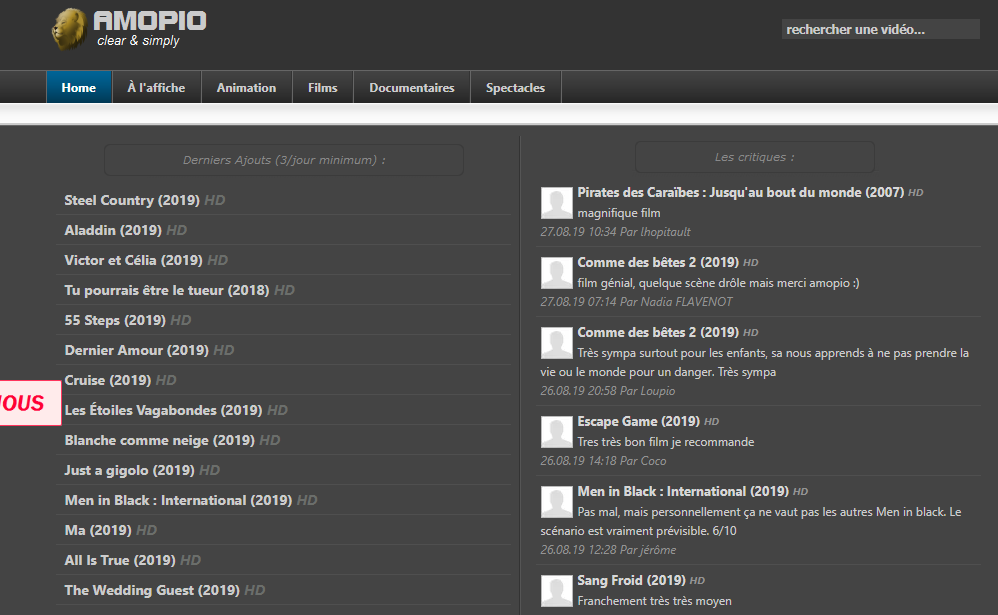Open the Spectacles tab
The width and height of the screenshot is (998, 615).
516,87
